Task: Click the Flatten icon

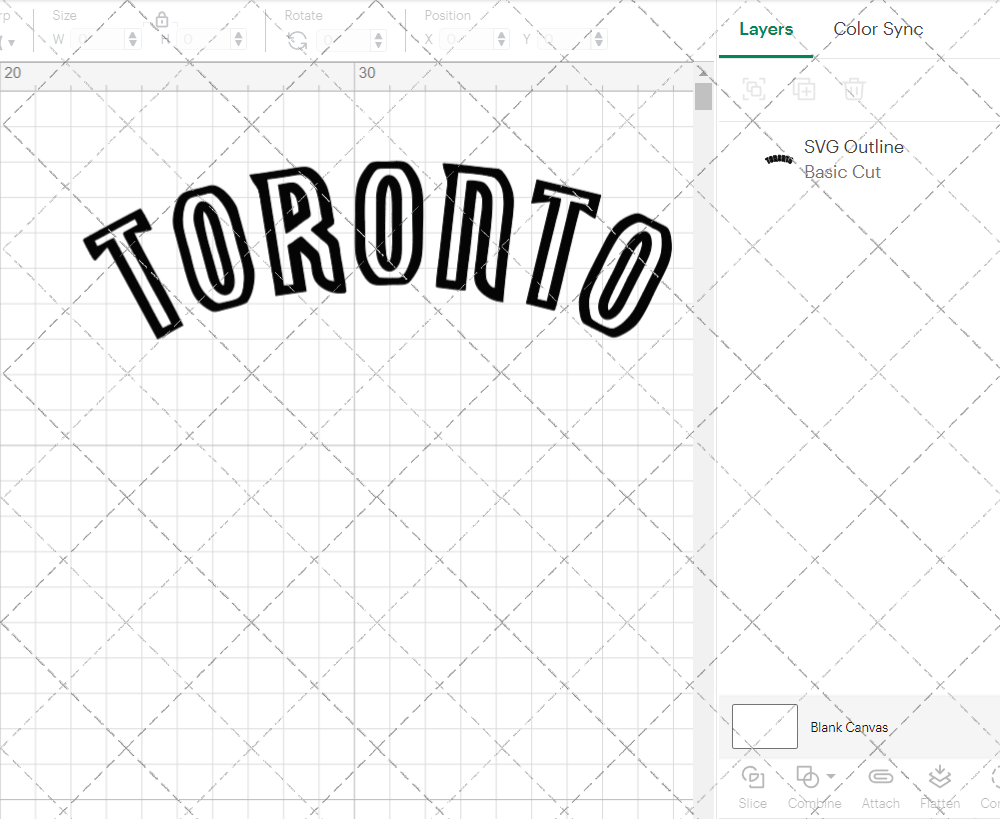Action: coord(939,777)
